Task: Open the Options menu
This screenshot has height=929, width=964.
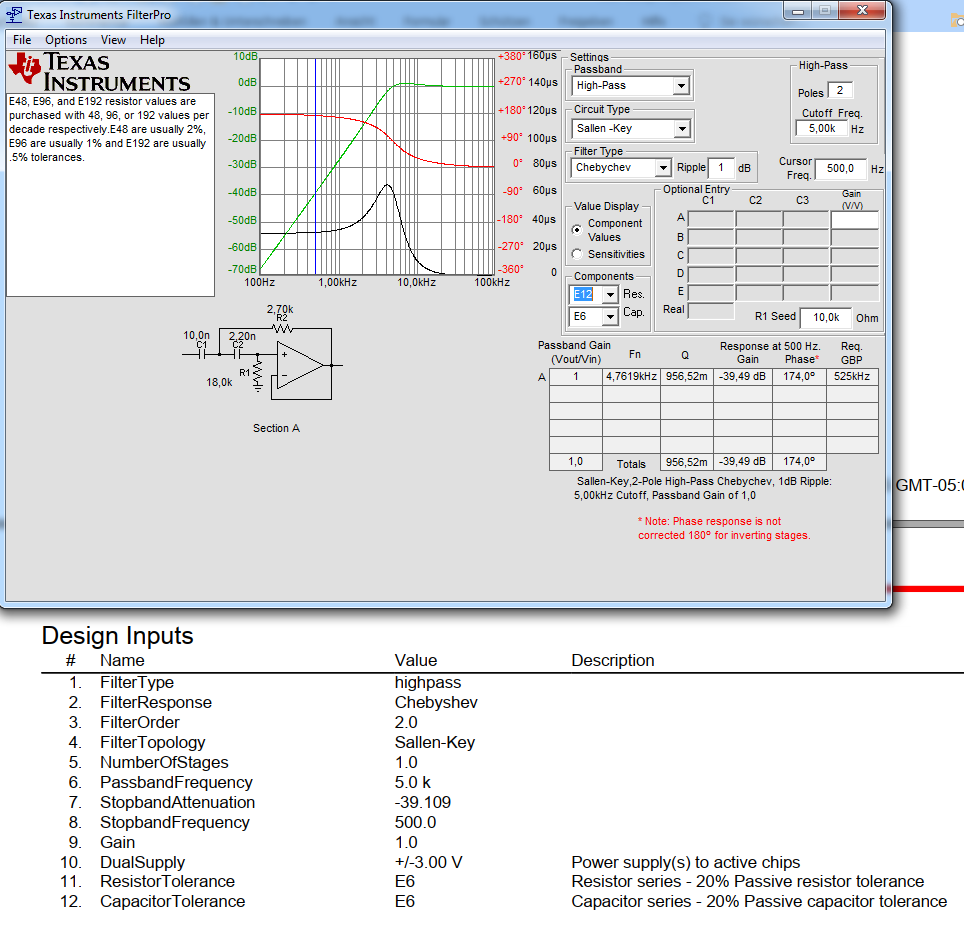Action: (x=66, y=40)
